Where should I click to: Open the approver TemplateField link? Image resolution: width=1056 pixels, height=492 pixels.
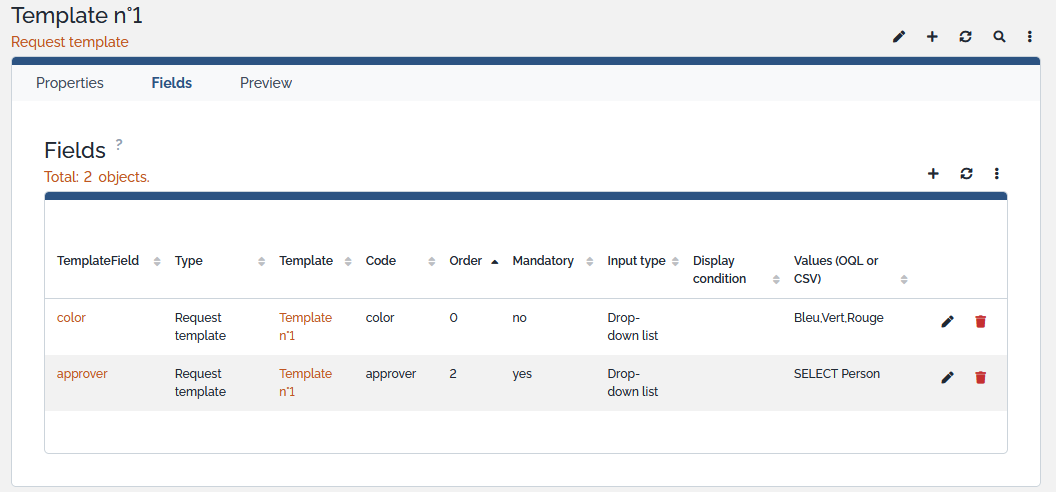[82, 374]
